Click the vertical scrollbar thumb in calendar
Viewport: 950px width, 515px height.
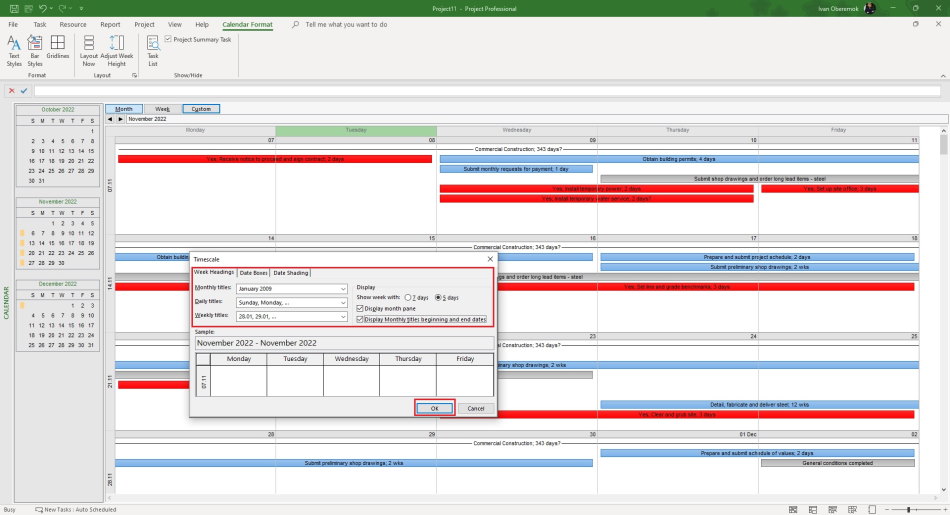tap(943, 145)
